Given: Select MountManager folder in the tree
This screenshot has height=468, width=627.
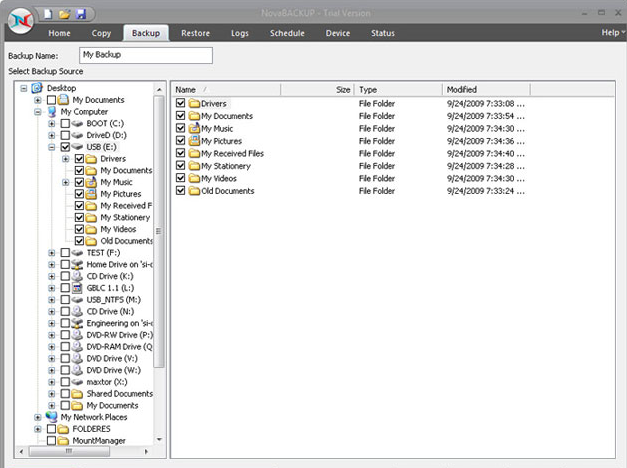Looking at the screenshot, I should click(x=99, y=441).
